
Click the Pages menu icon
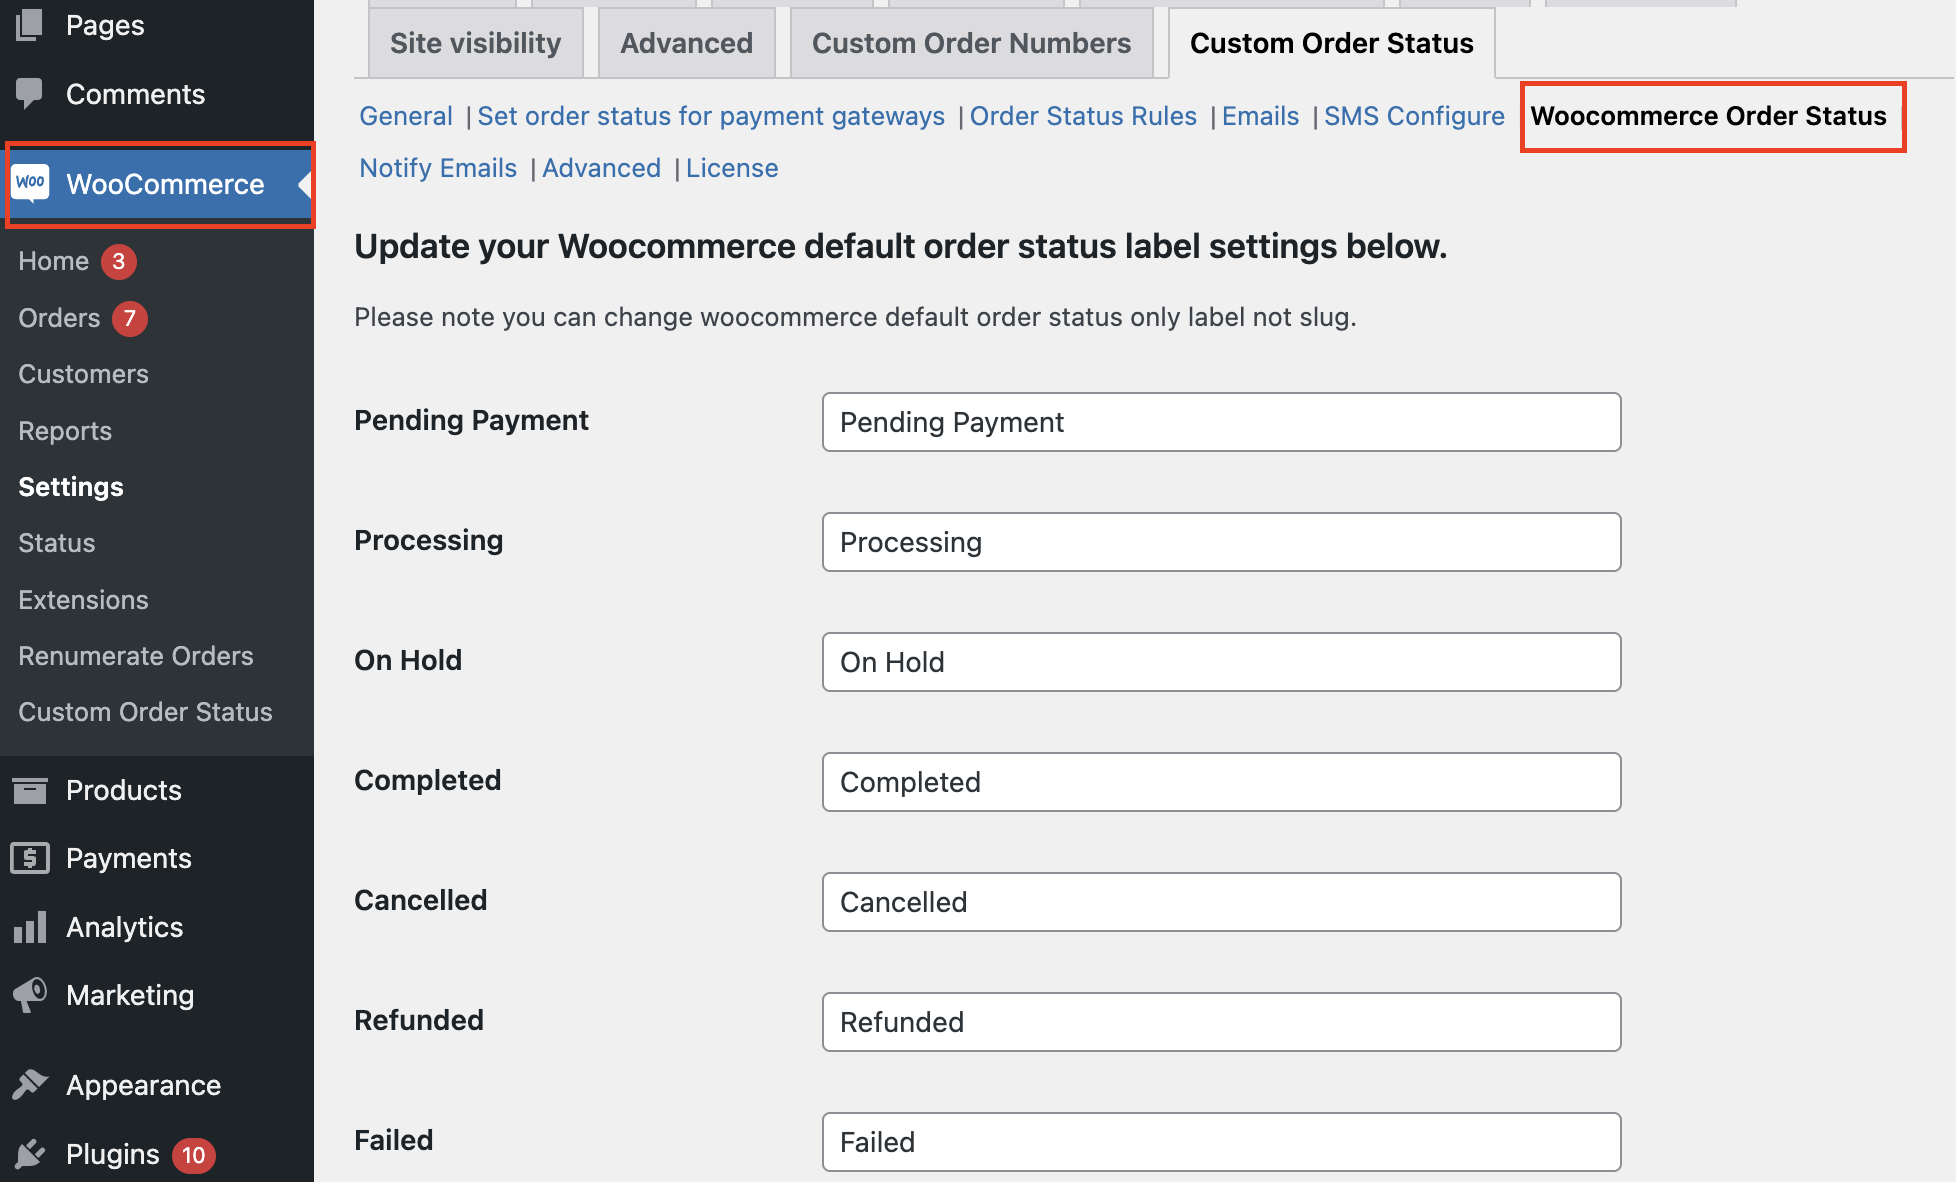coord(30,24)
